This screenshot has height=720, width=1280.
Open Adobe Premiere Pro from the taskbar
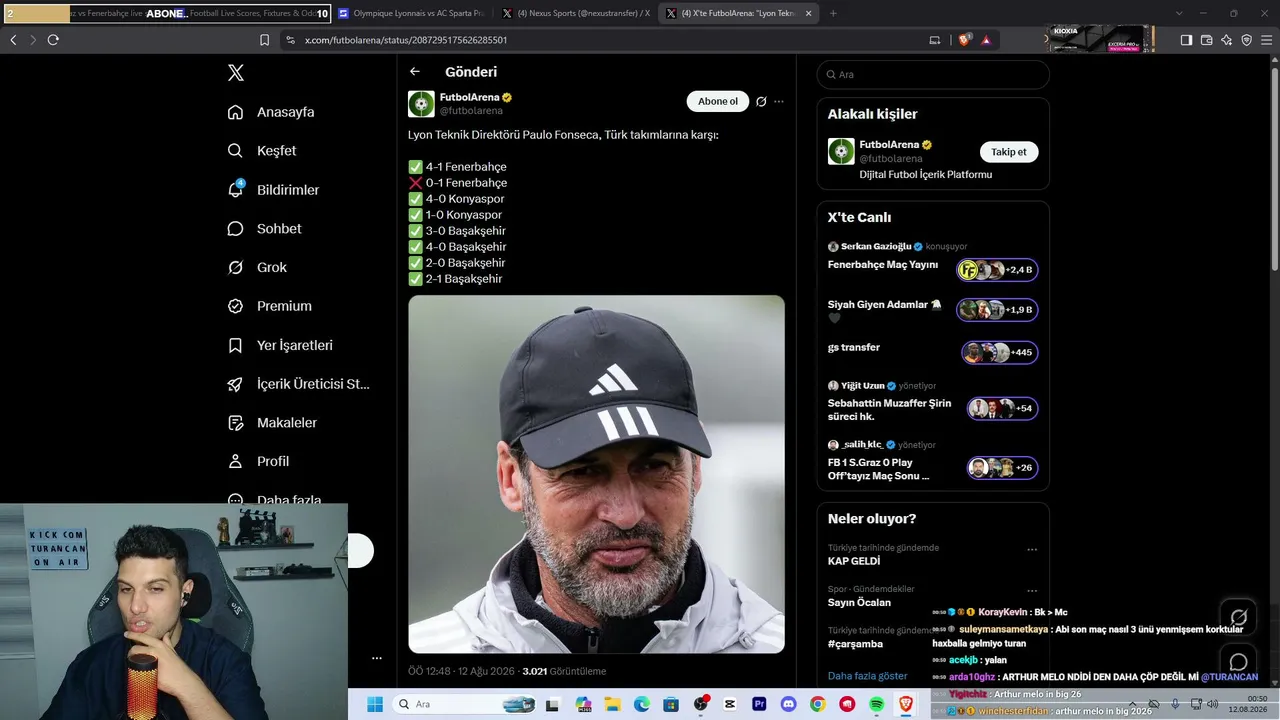[x=759, y=704]
